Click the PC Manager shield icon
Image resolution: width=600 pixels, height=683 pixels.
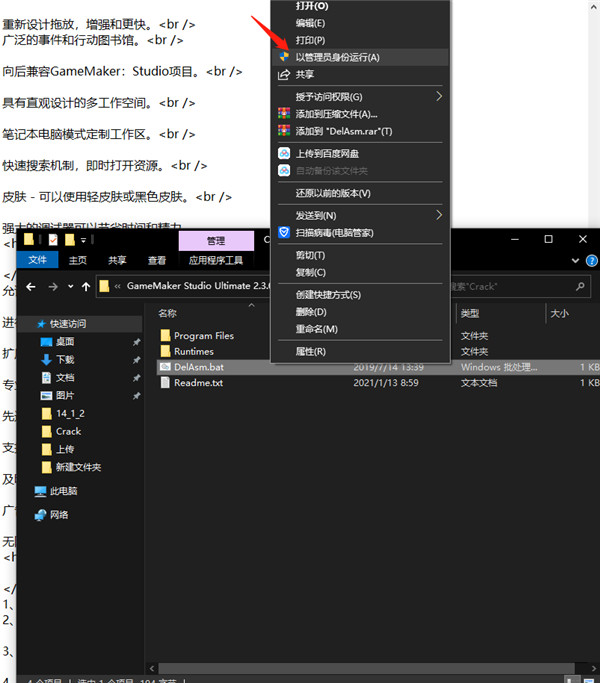pos(284,232)
